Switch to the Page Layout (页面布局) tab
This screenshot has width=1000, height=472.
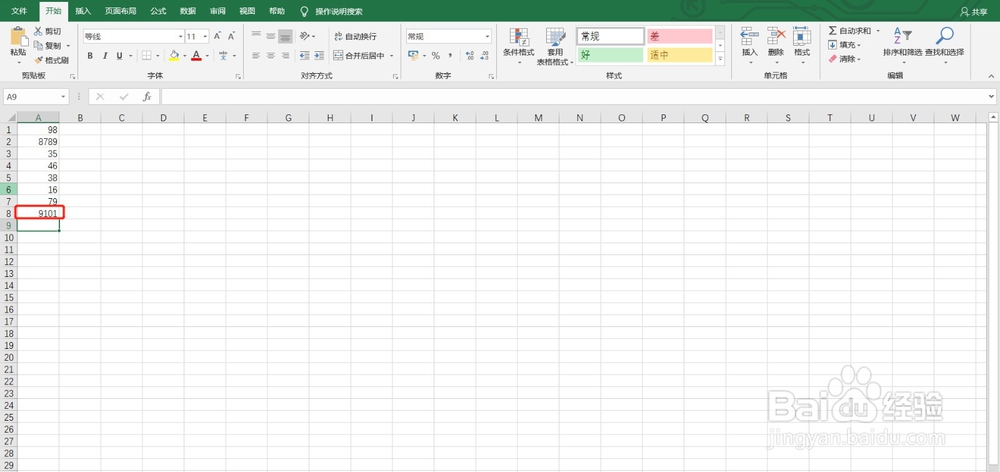point(121,11)
